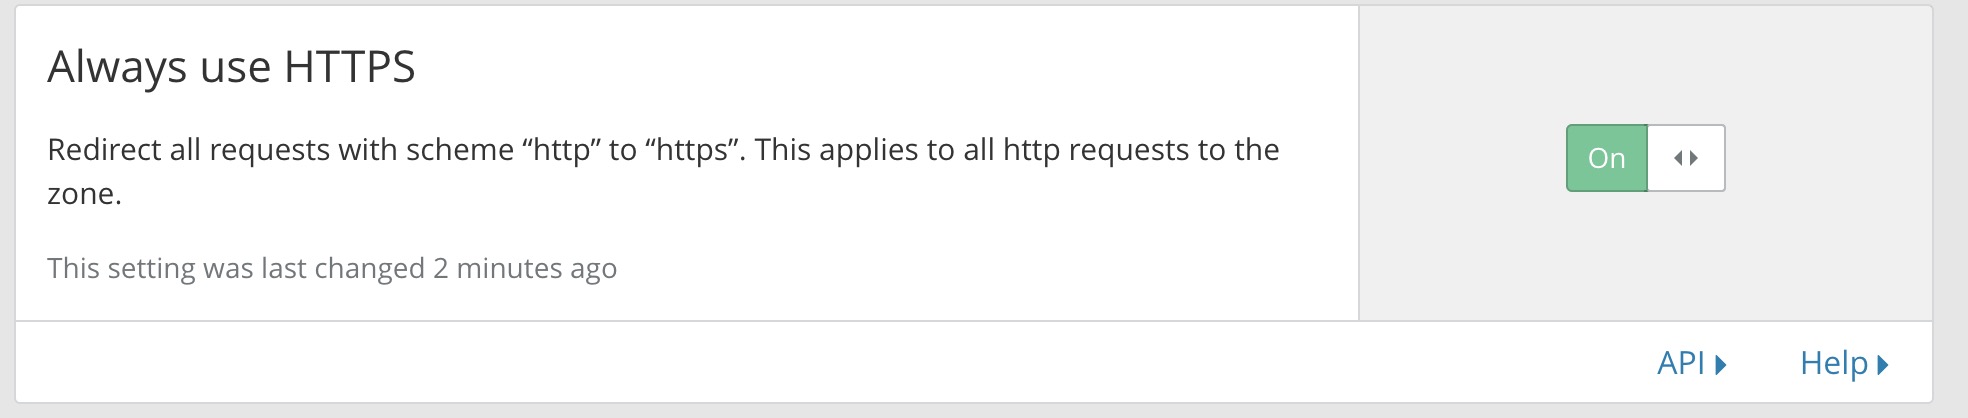The width and height of the screenshot is (1968, 418).
Task: Open the Help link text
Action: tap(1833, 363)
